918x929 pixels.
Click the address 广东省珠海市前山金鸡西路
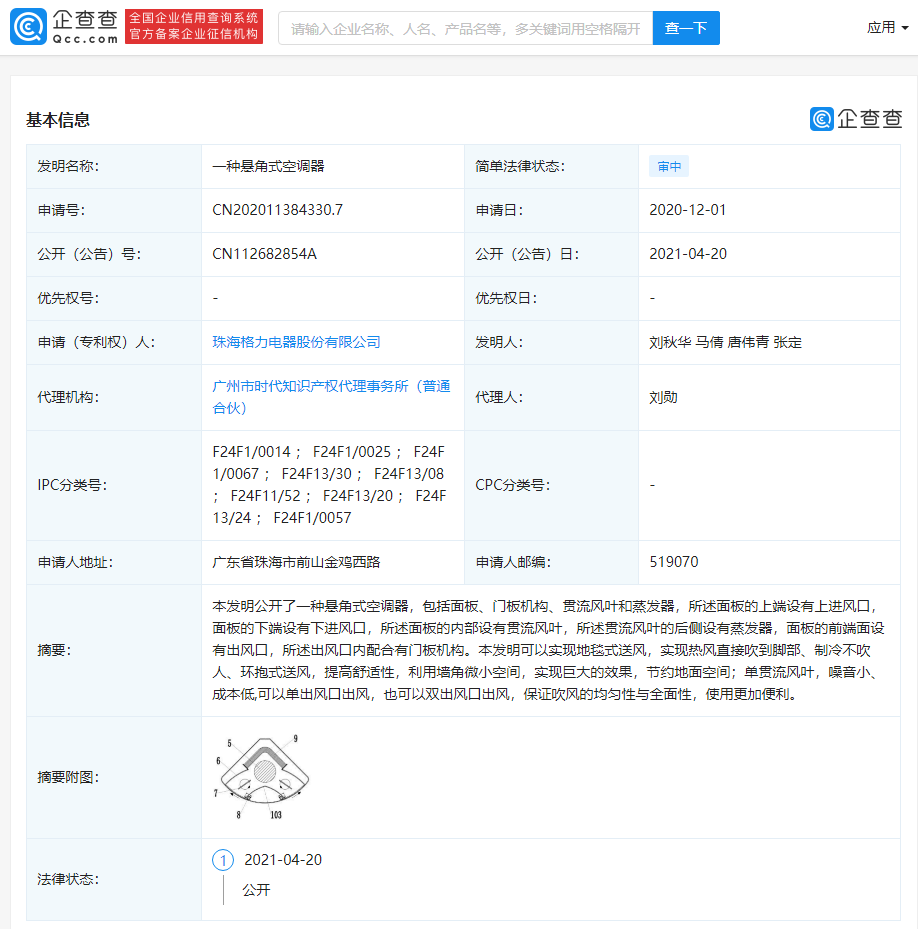(296, 562)
